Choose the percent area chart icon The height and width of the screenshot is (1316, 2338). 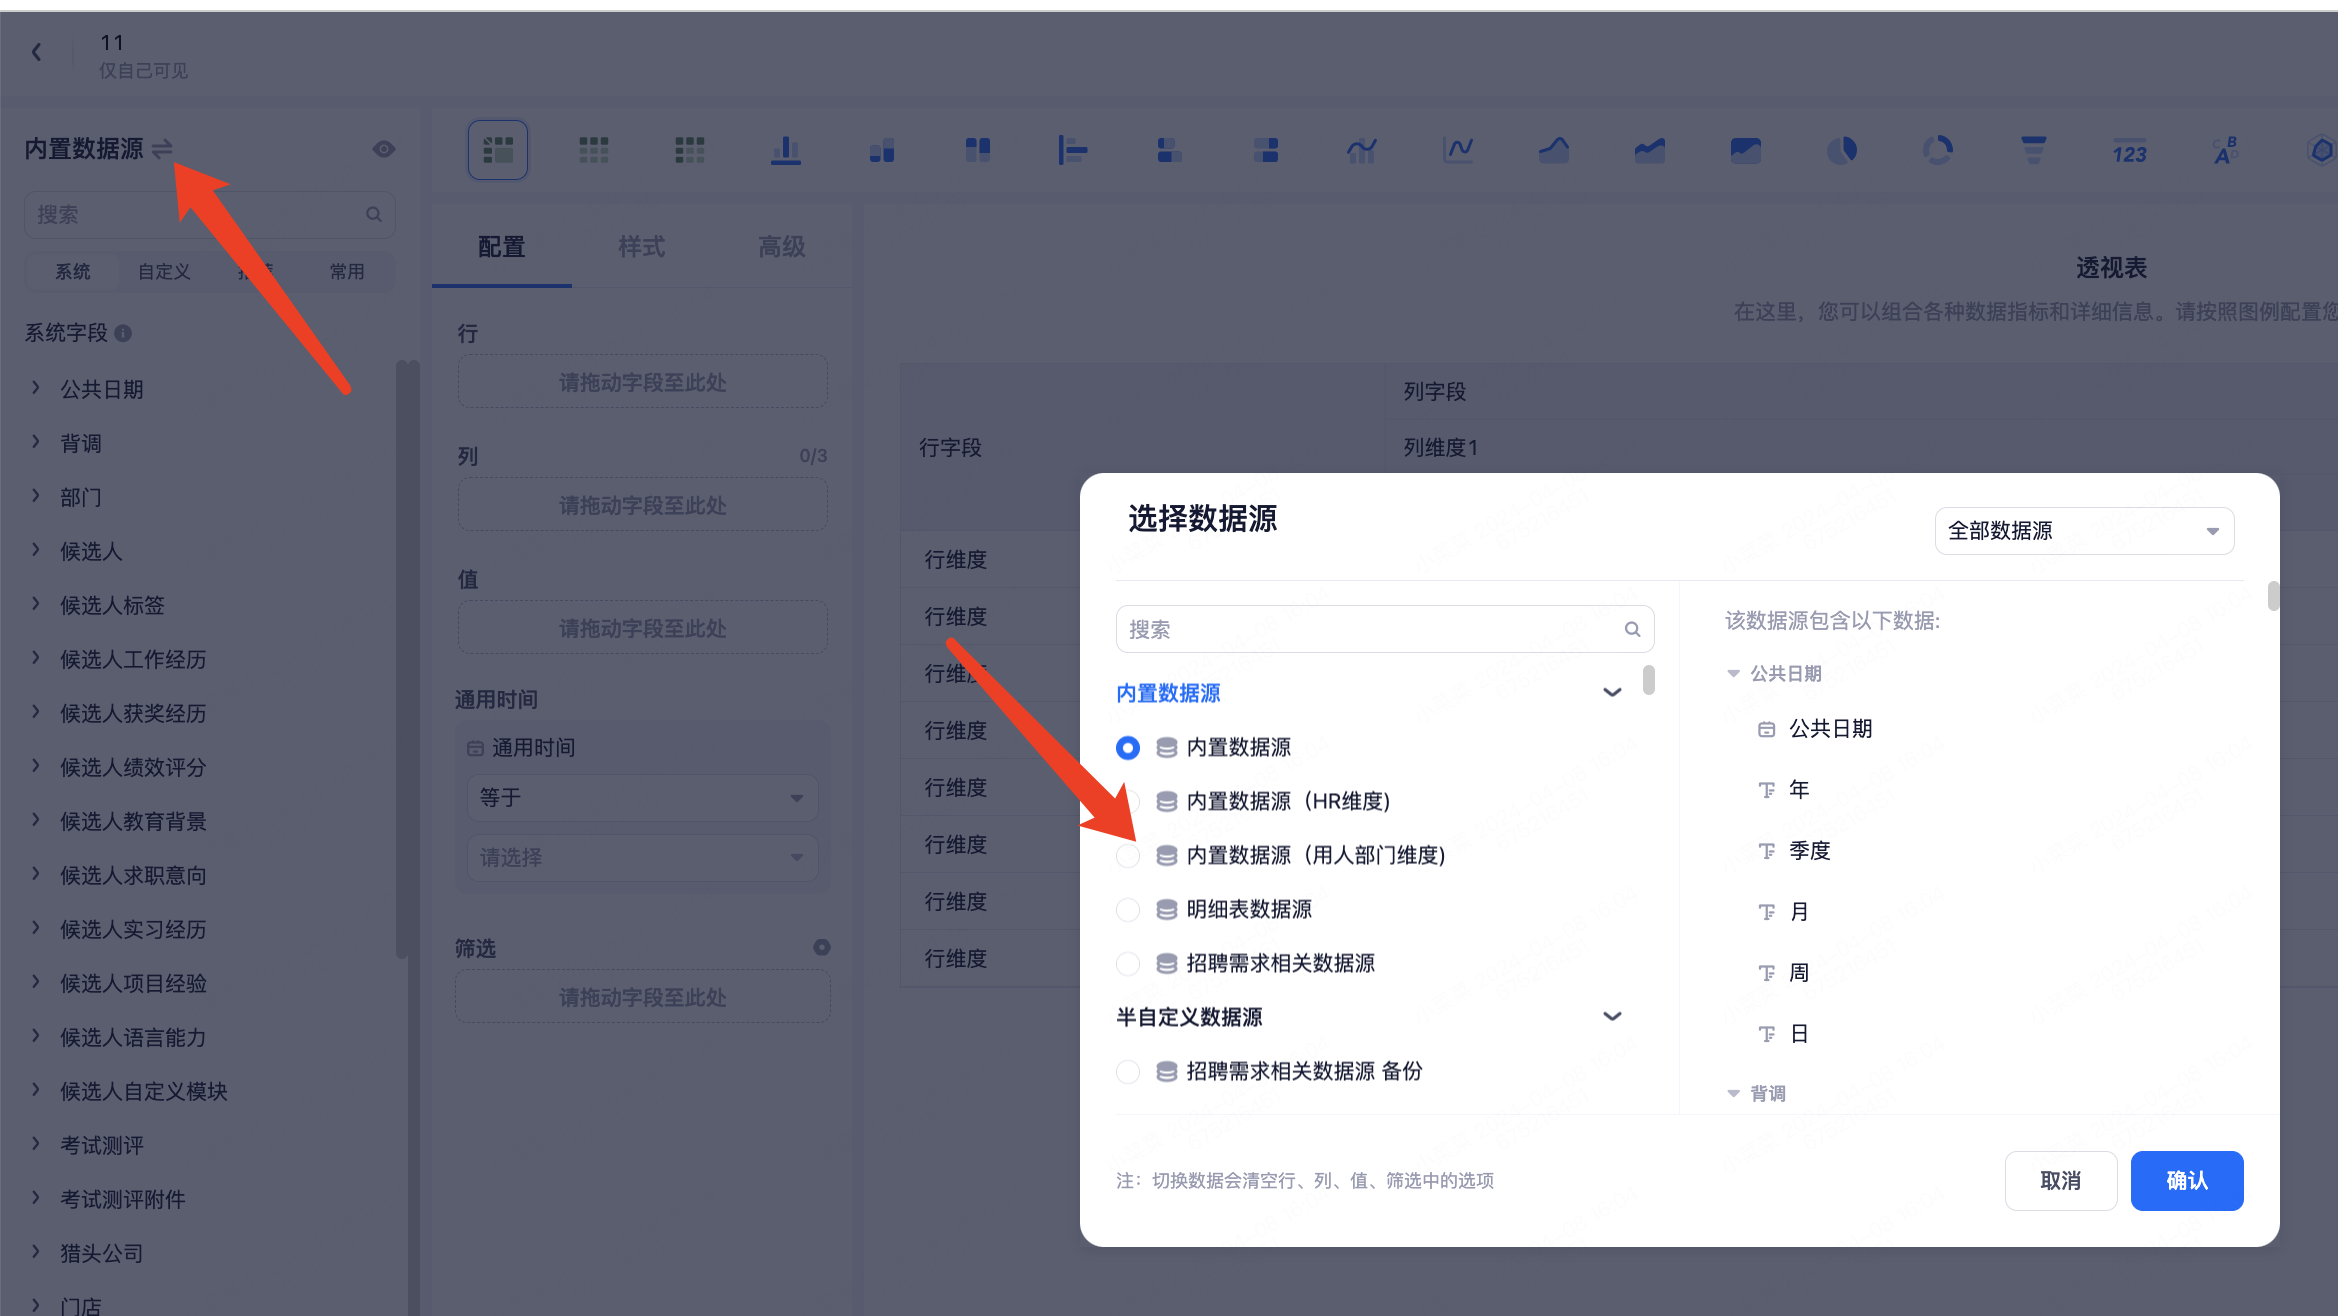pyautogui.click(x=1746, y=150)
